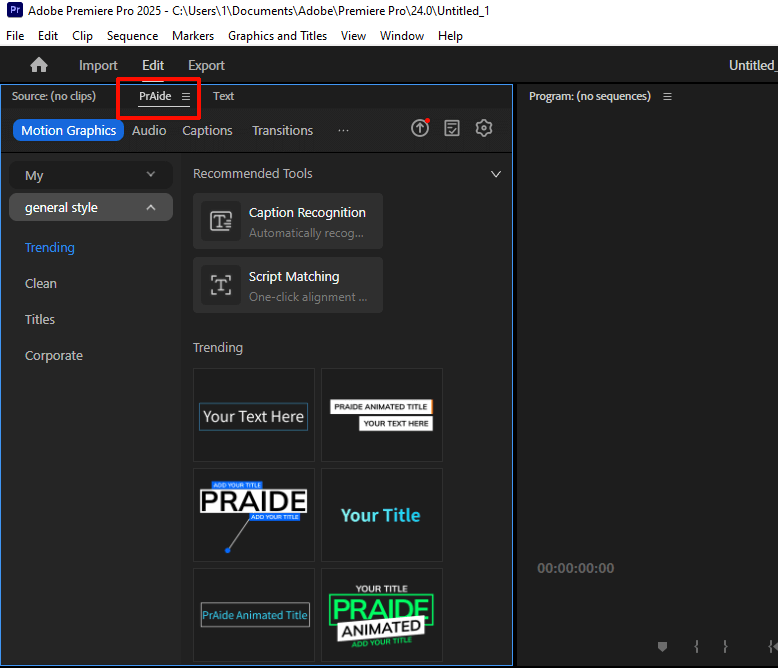This screenshot has height=668, width=778.
Task: Select the Captions category
Action: 207,131
